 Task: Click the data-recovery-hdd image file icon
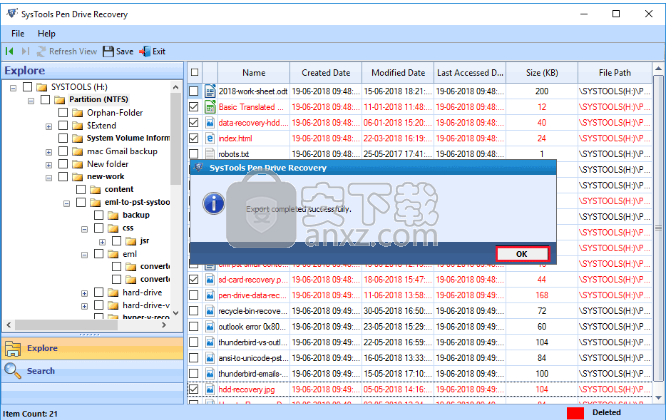210,123
